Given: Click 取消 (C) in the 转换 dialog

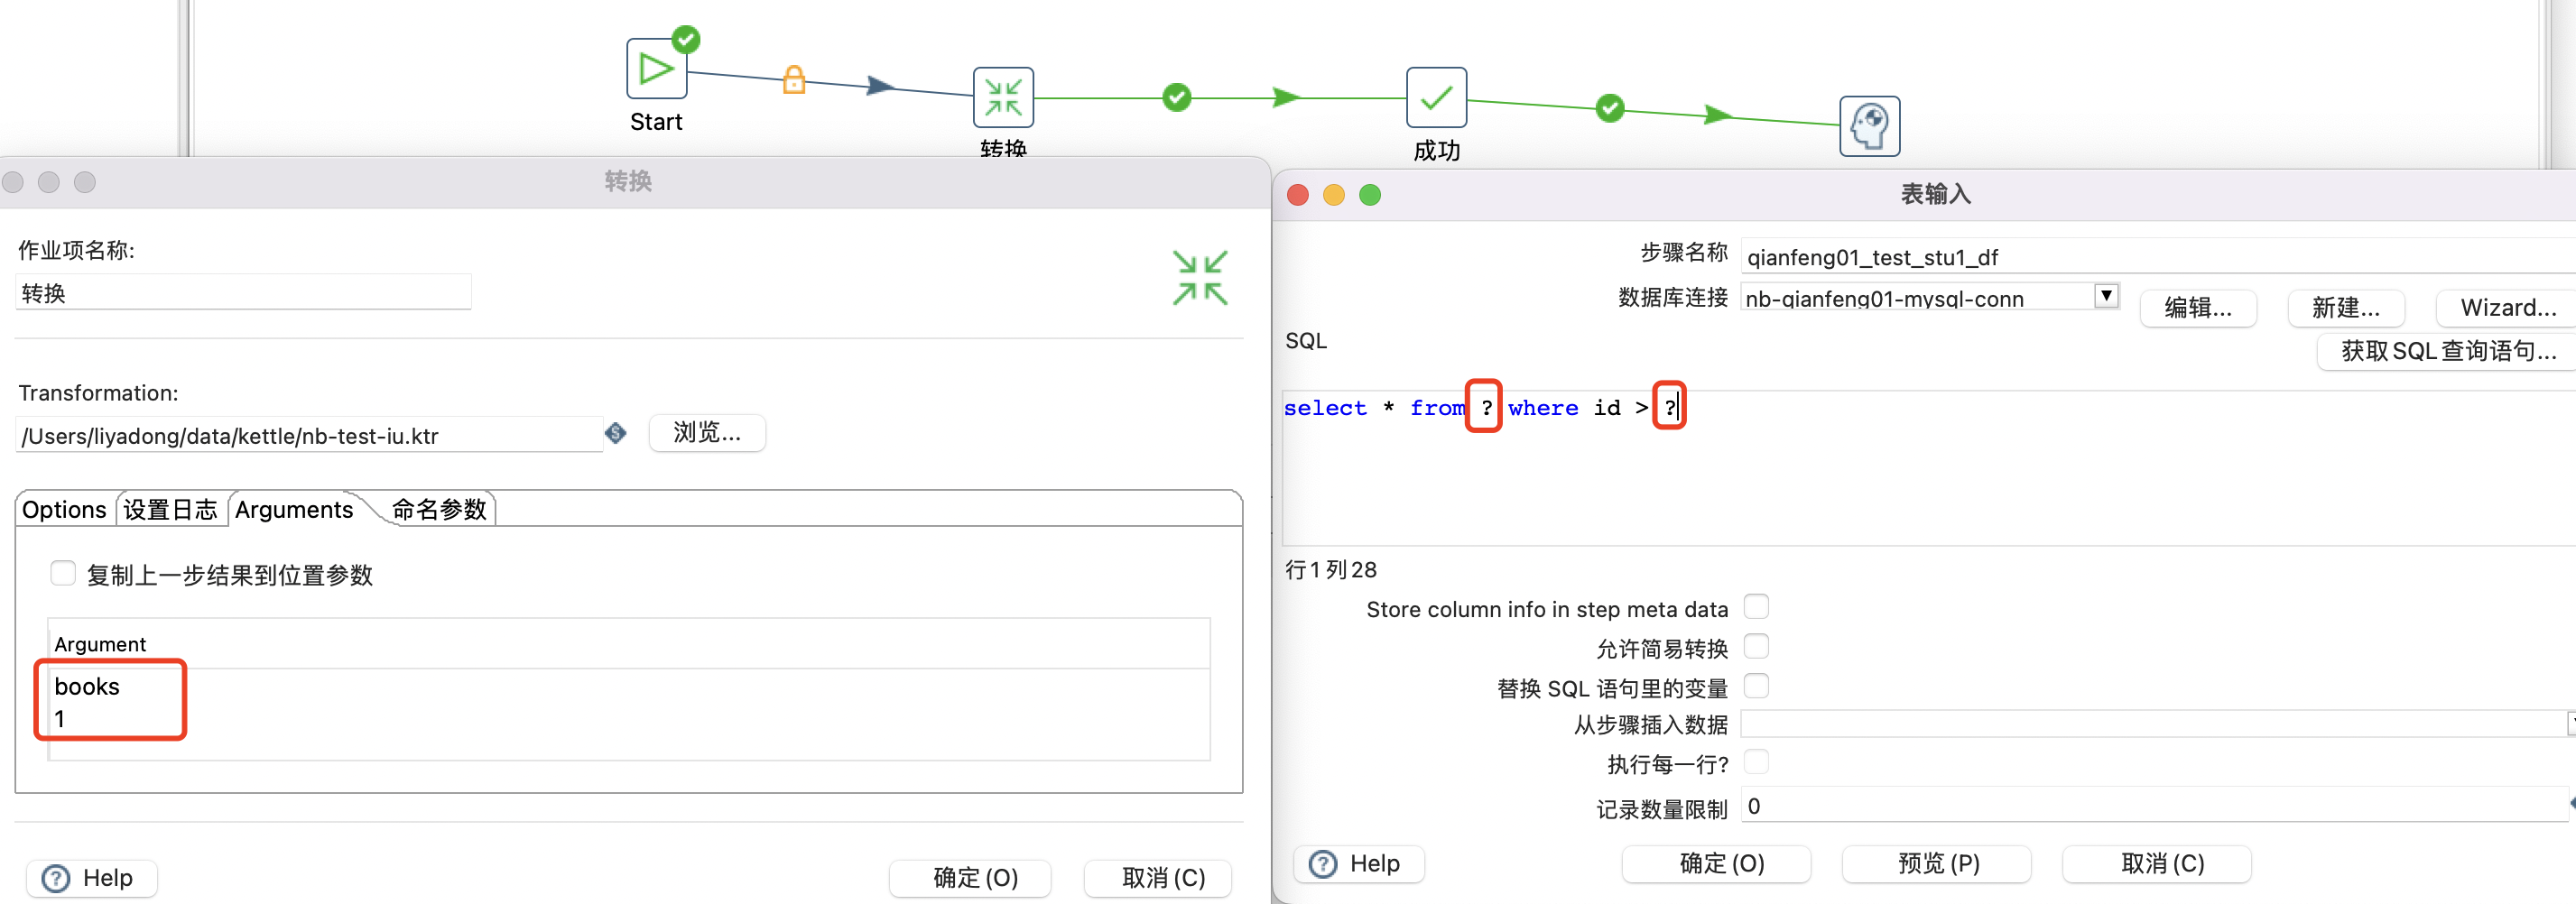Looking at the screenshot, I should 1158,878.
